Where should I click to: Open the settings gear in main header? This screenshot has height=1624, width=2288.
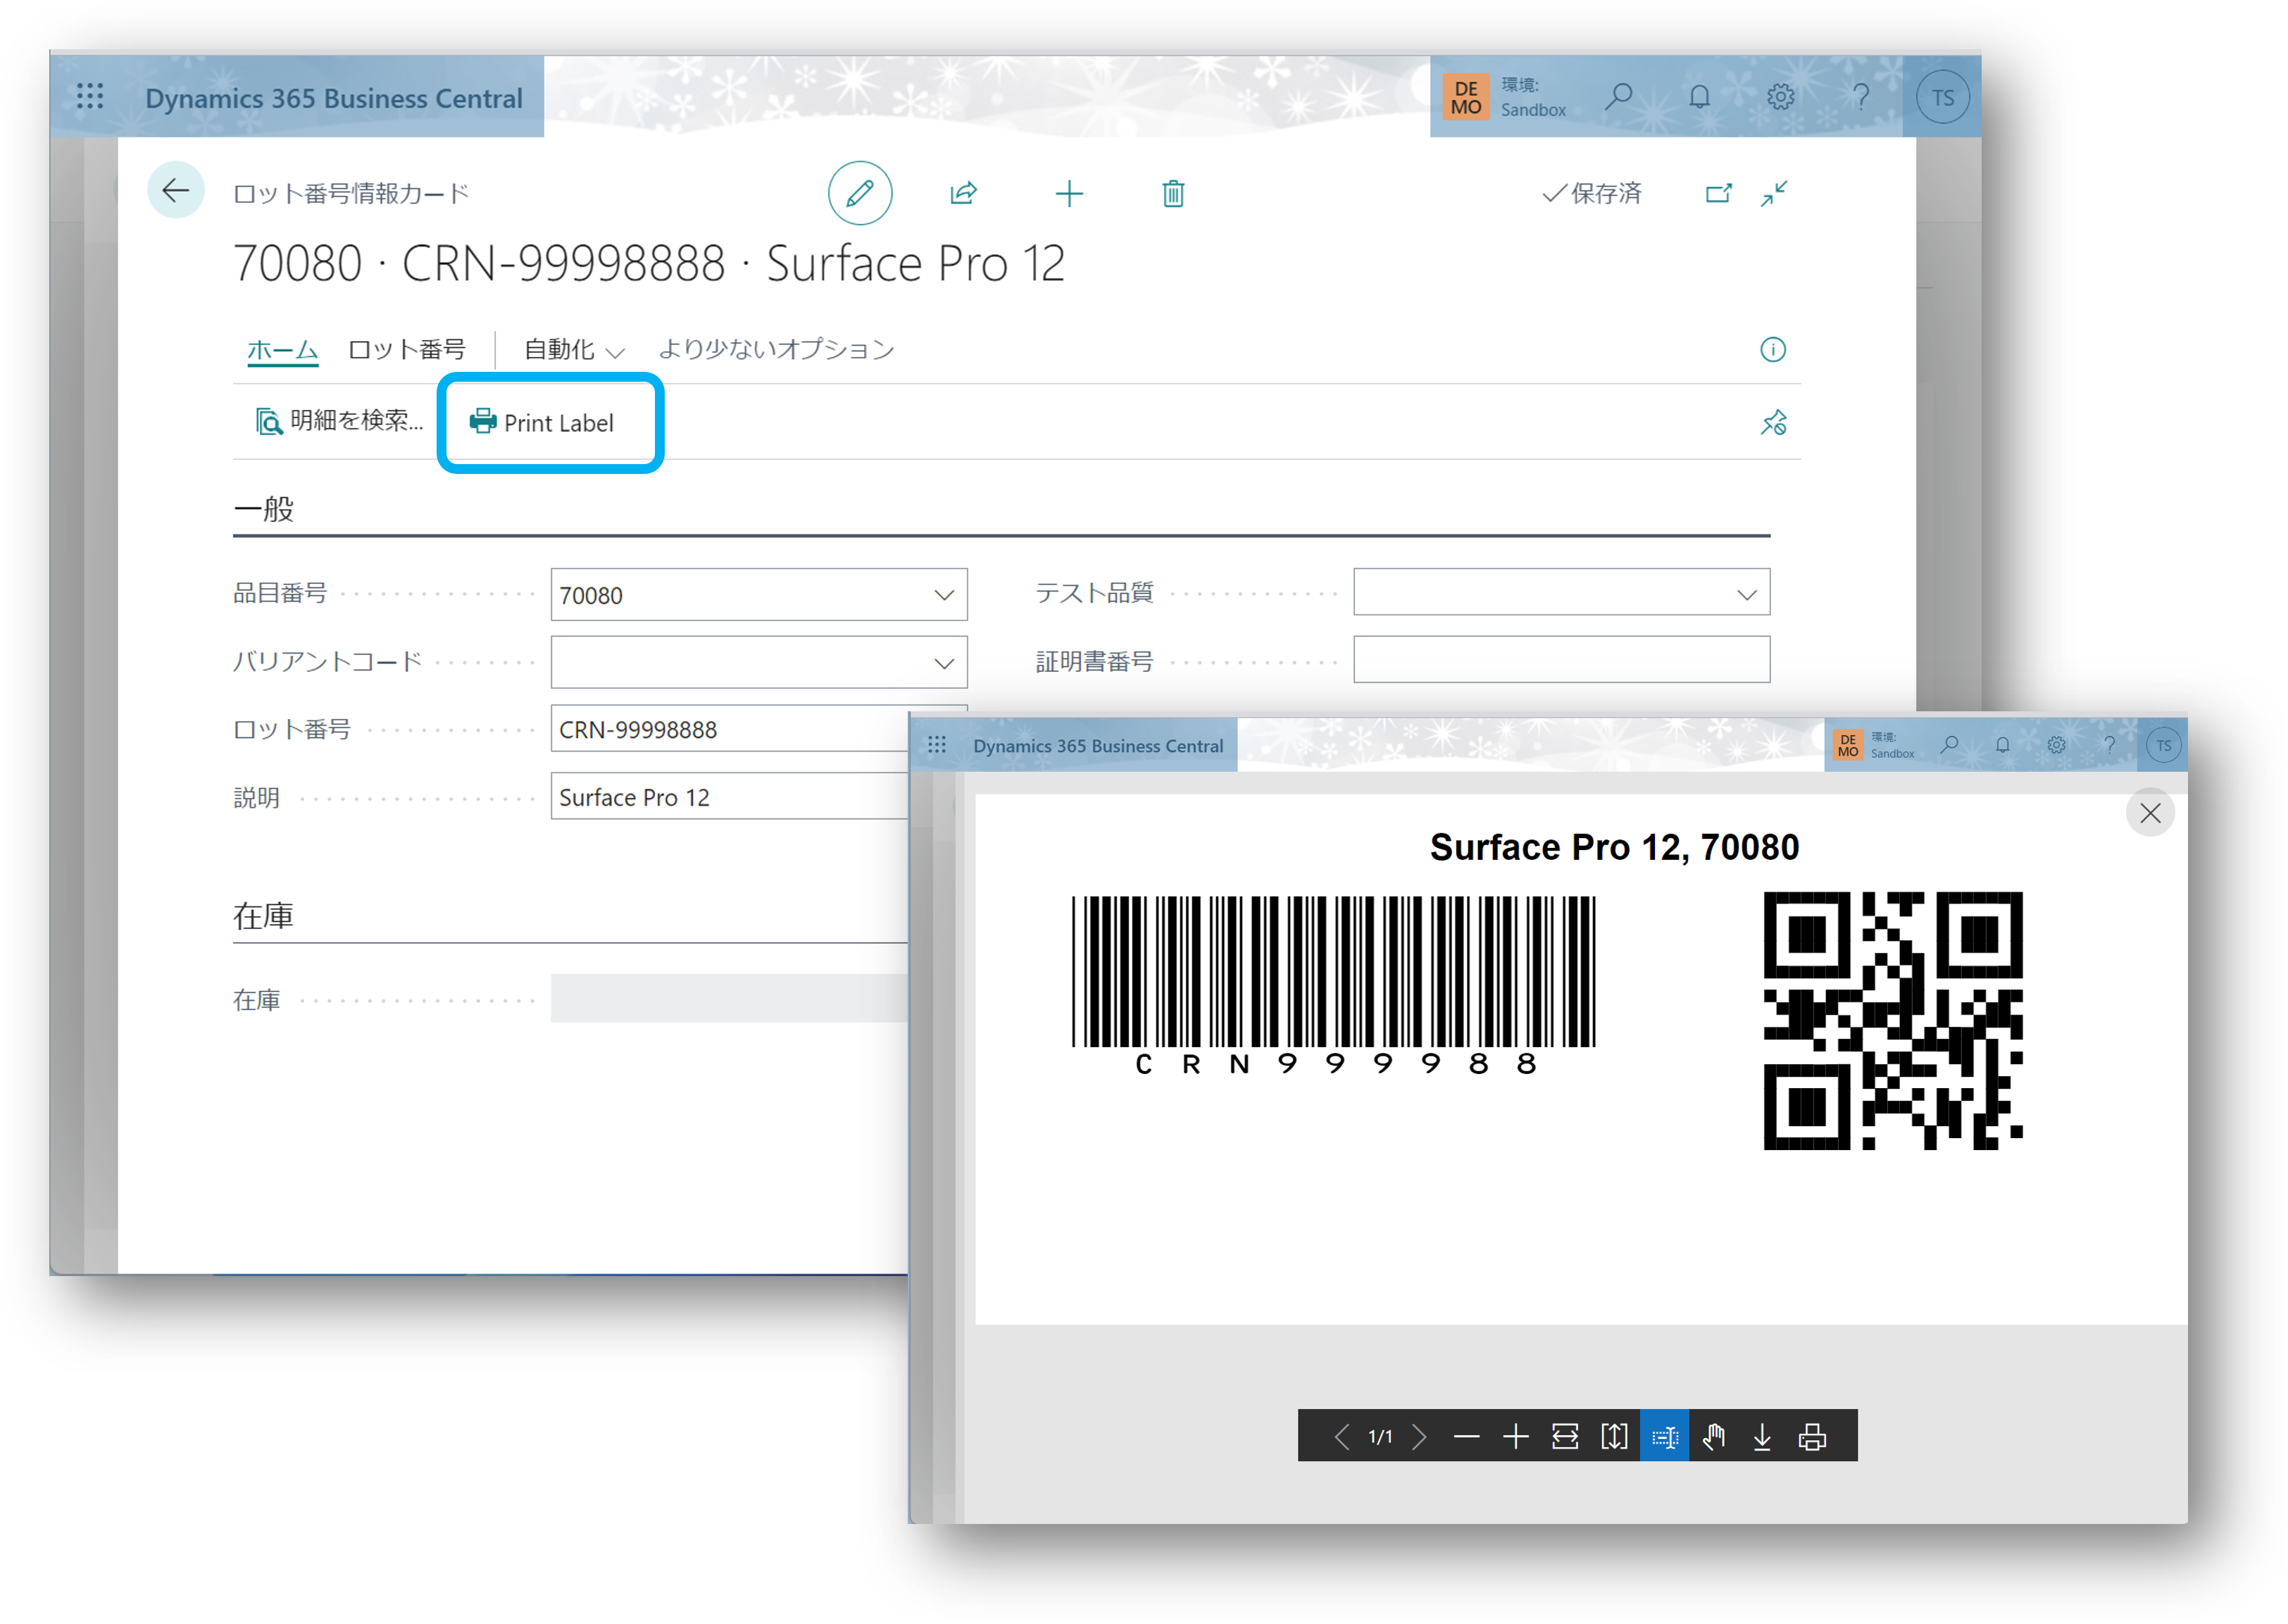[1780, 96]
